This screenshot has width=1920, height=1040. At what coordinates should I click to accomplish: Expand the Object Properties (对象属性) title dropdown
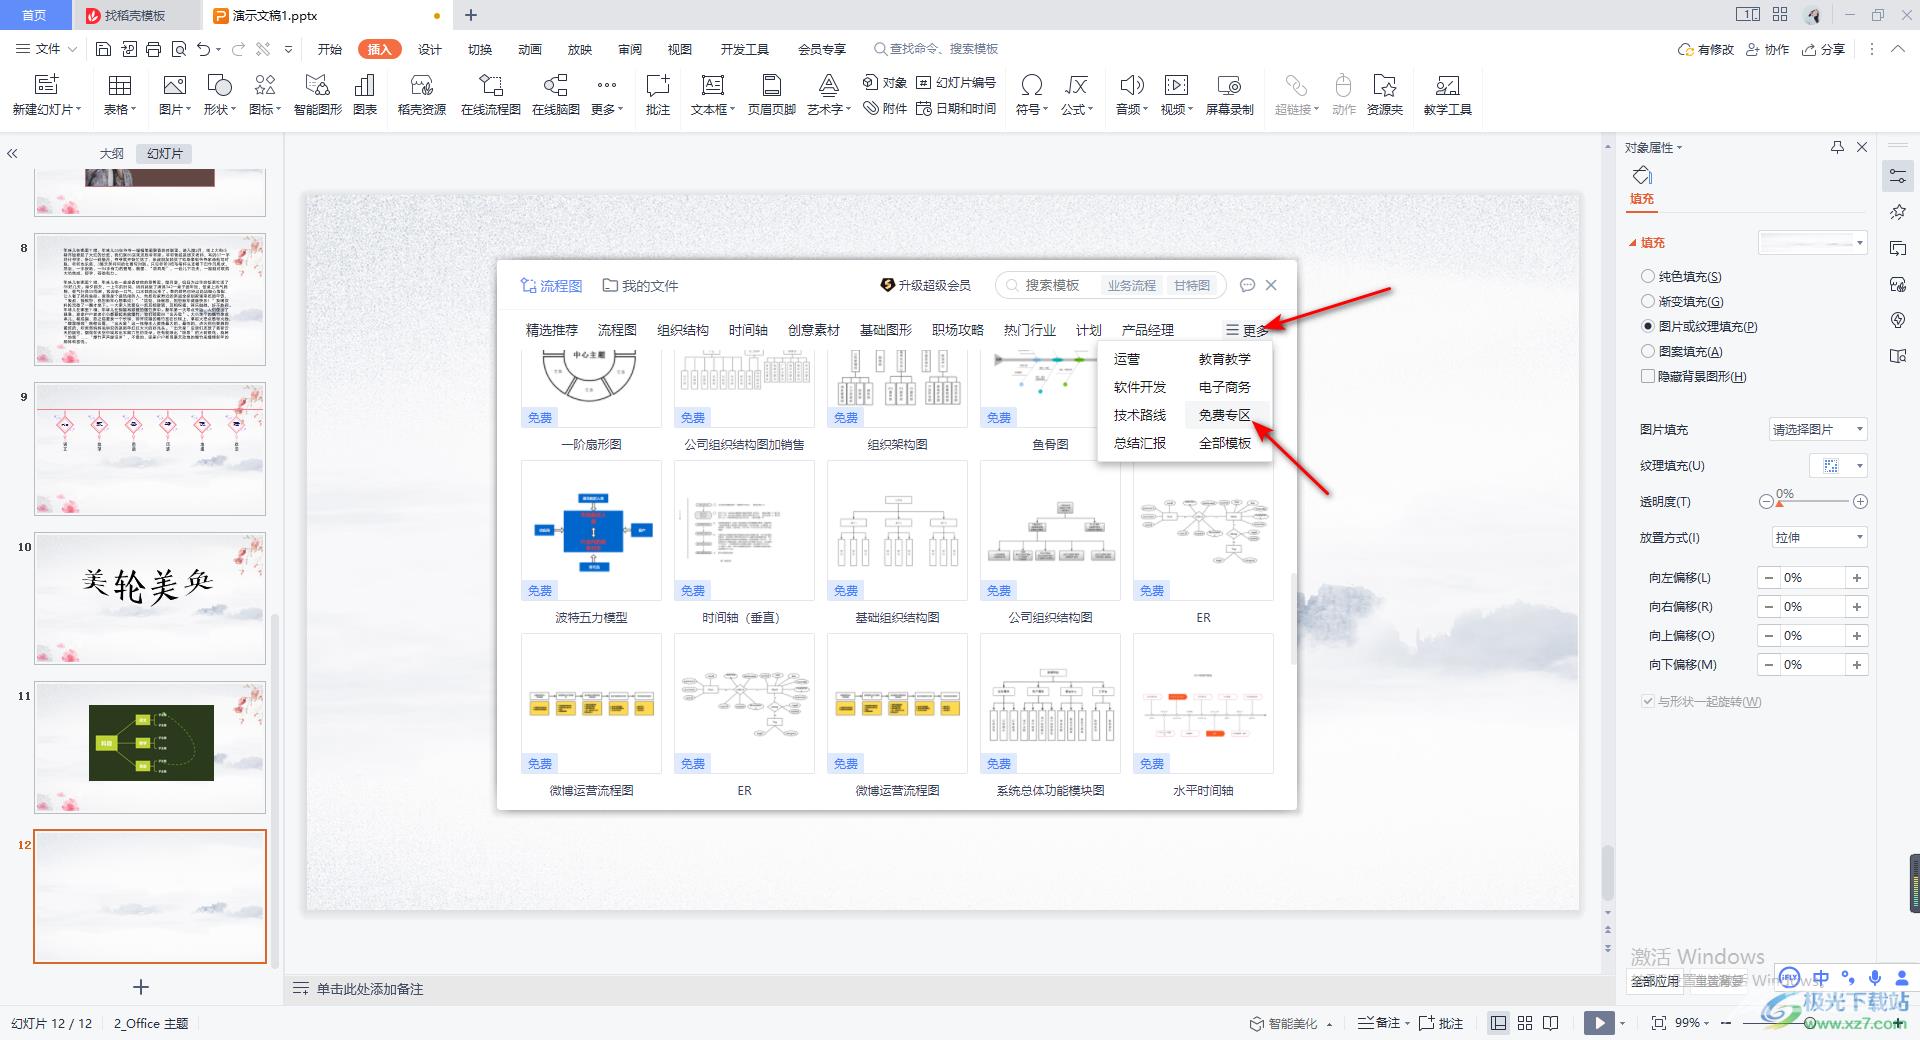(x=1654, y=147)
